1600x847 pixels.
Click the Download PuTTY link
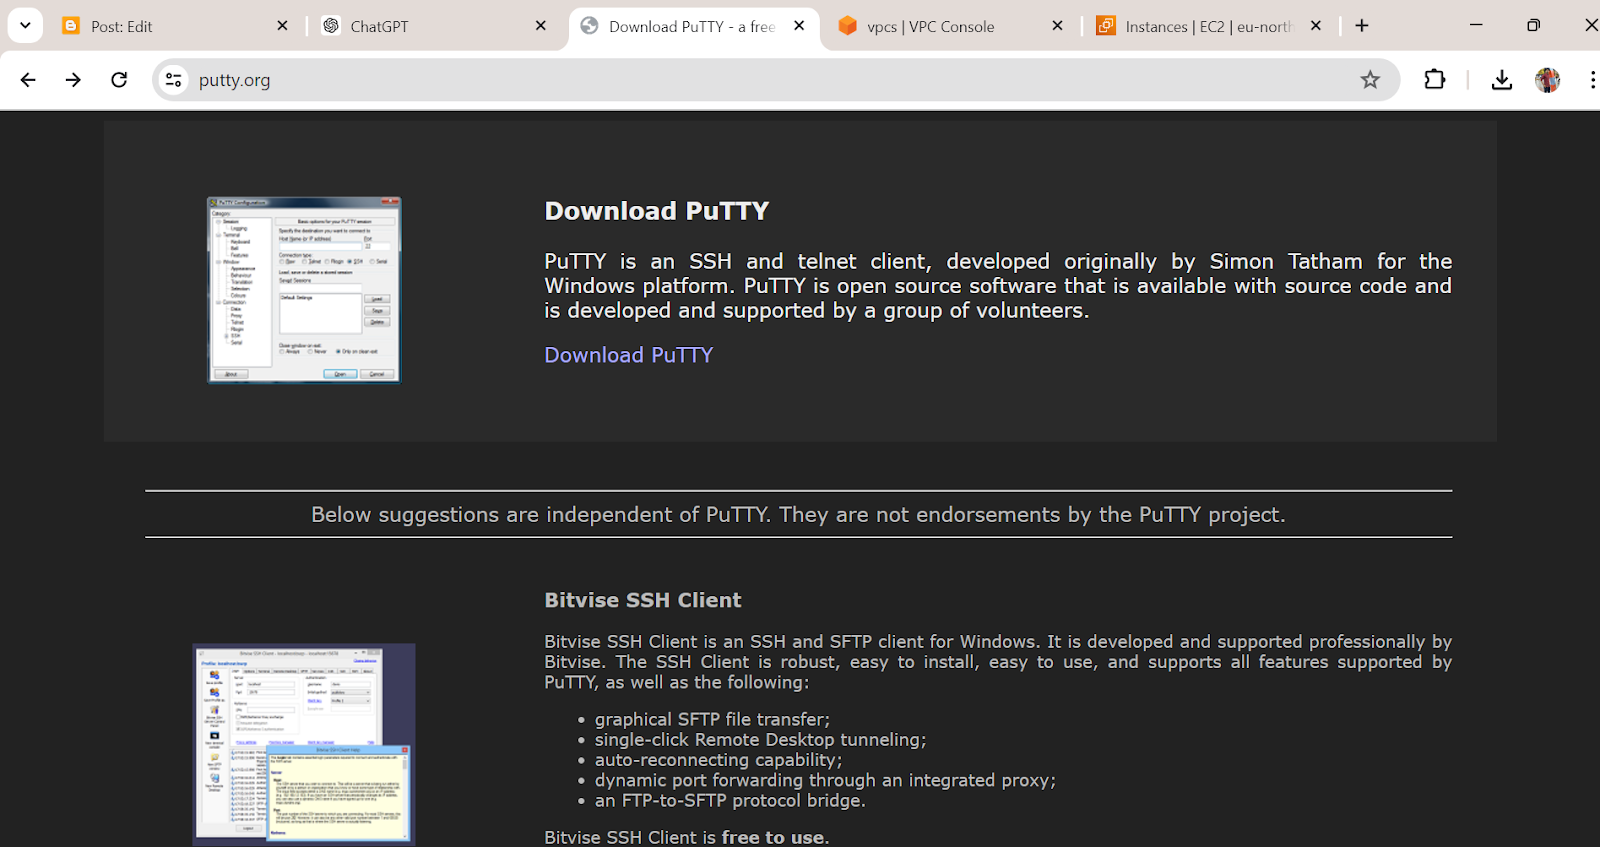coord(628,355)
